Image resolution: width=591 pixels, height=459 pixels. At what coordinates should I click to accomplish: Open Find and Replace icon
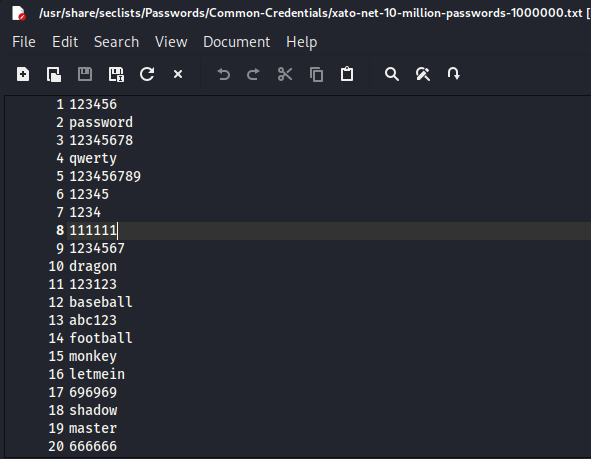[x=423, y=74]
